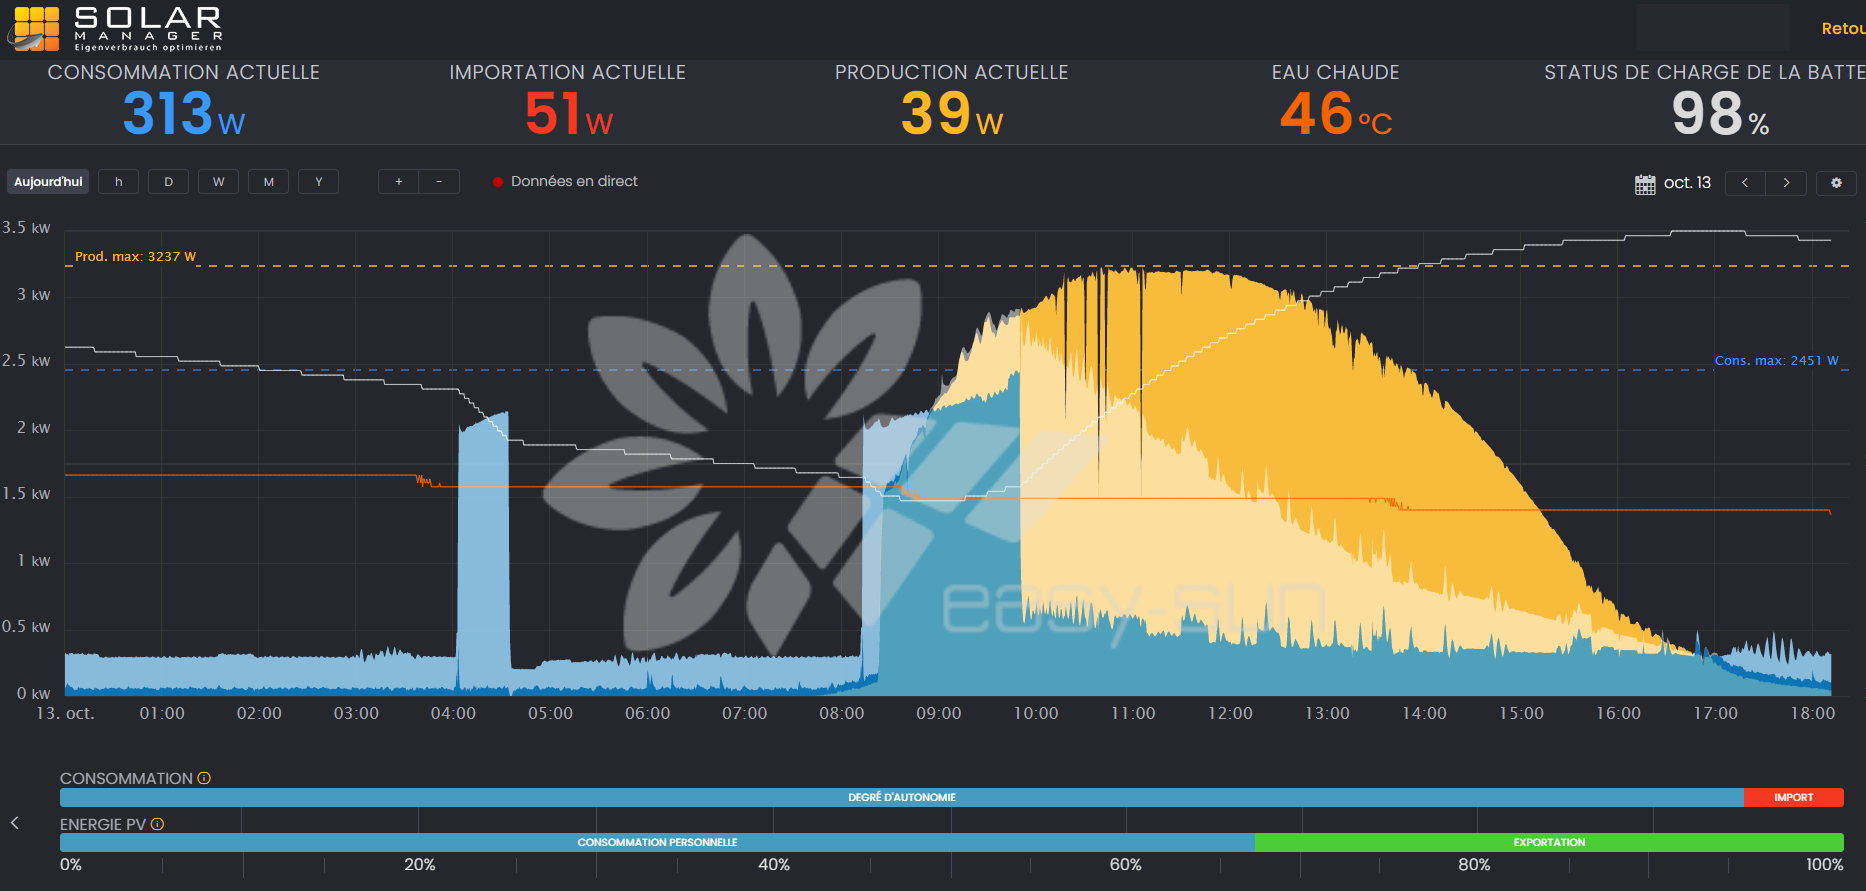Switch to the 'D' day view
Image resolution: width=1866 pixels, height=891 pixels.
tap(168, 182)
